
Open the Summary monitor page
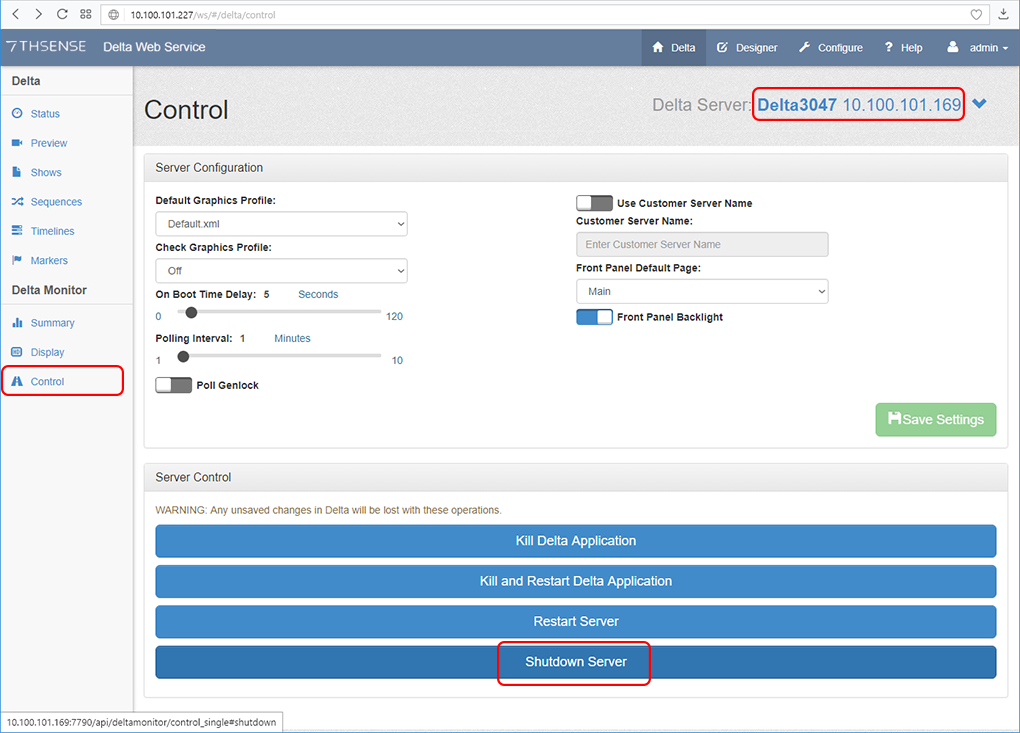(53, 323)
